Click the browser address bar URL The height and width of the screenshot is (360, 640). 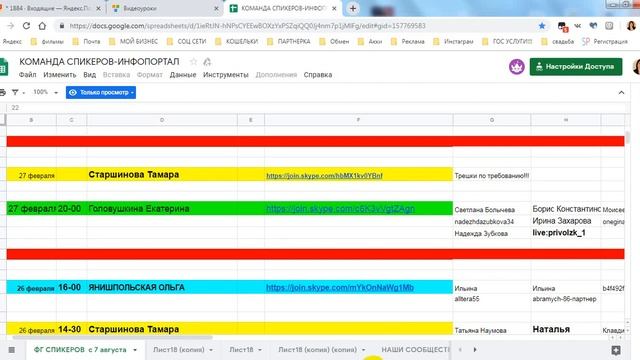[x=247, y=26]
